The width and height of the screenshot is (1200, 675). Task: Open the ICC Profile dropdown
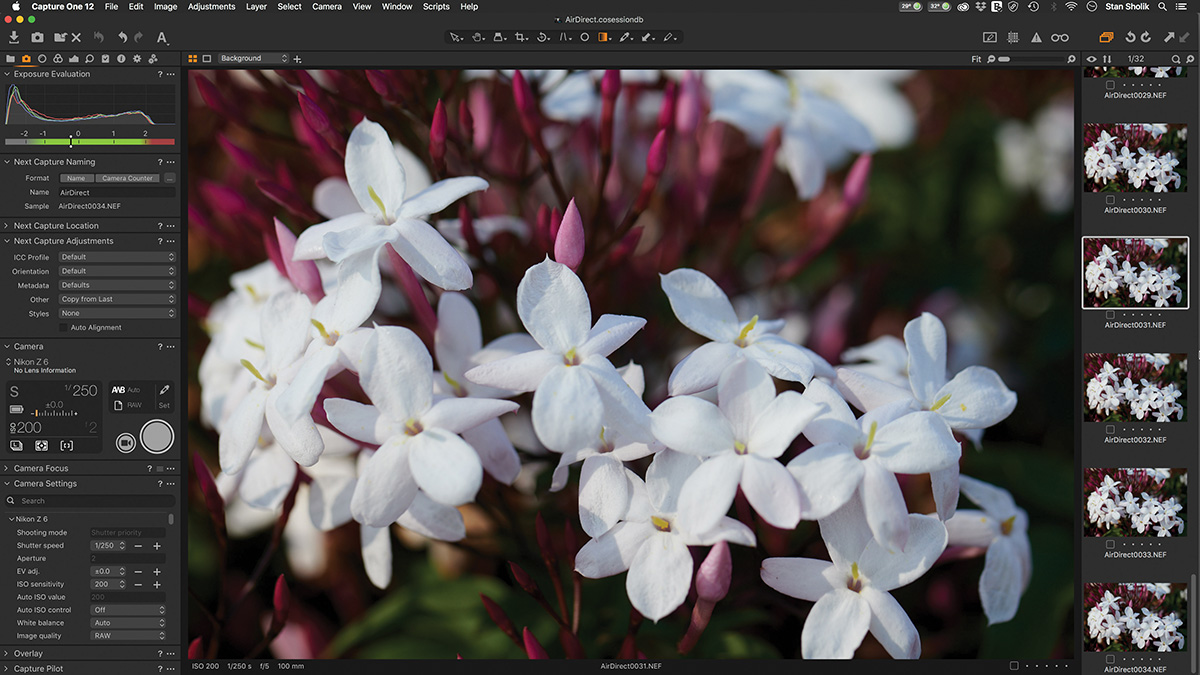[117, 257]
